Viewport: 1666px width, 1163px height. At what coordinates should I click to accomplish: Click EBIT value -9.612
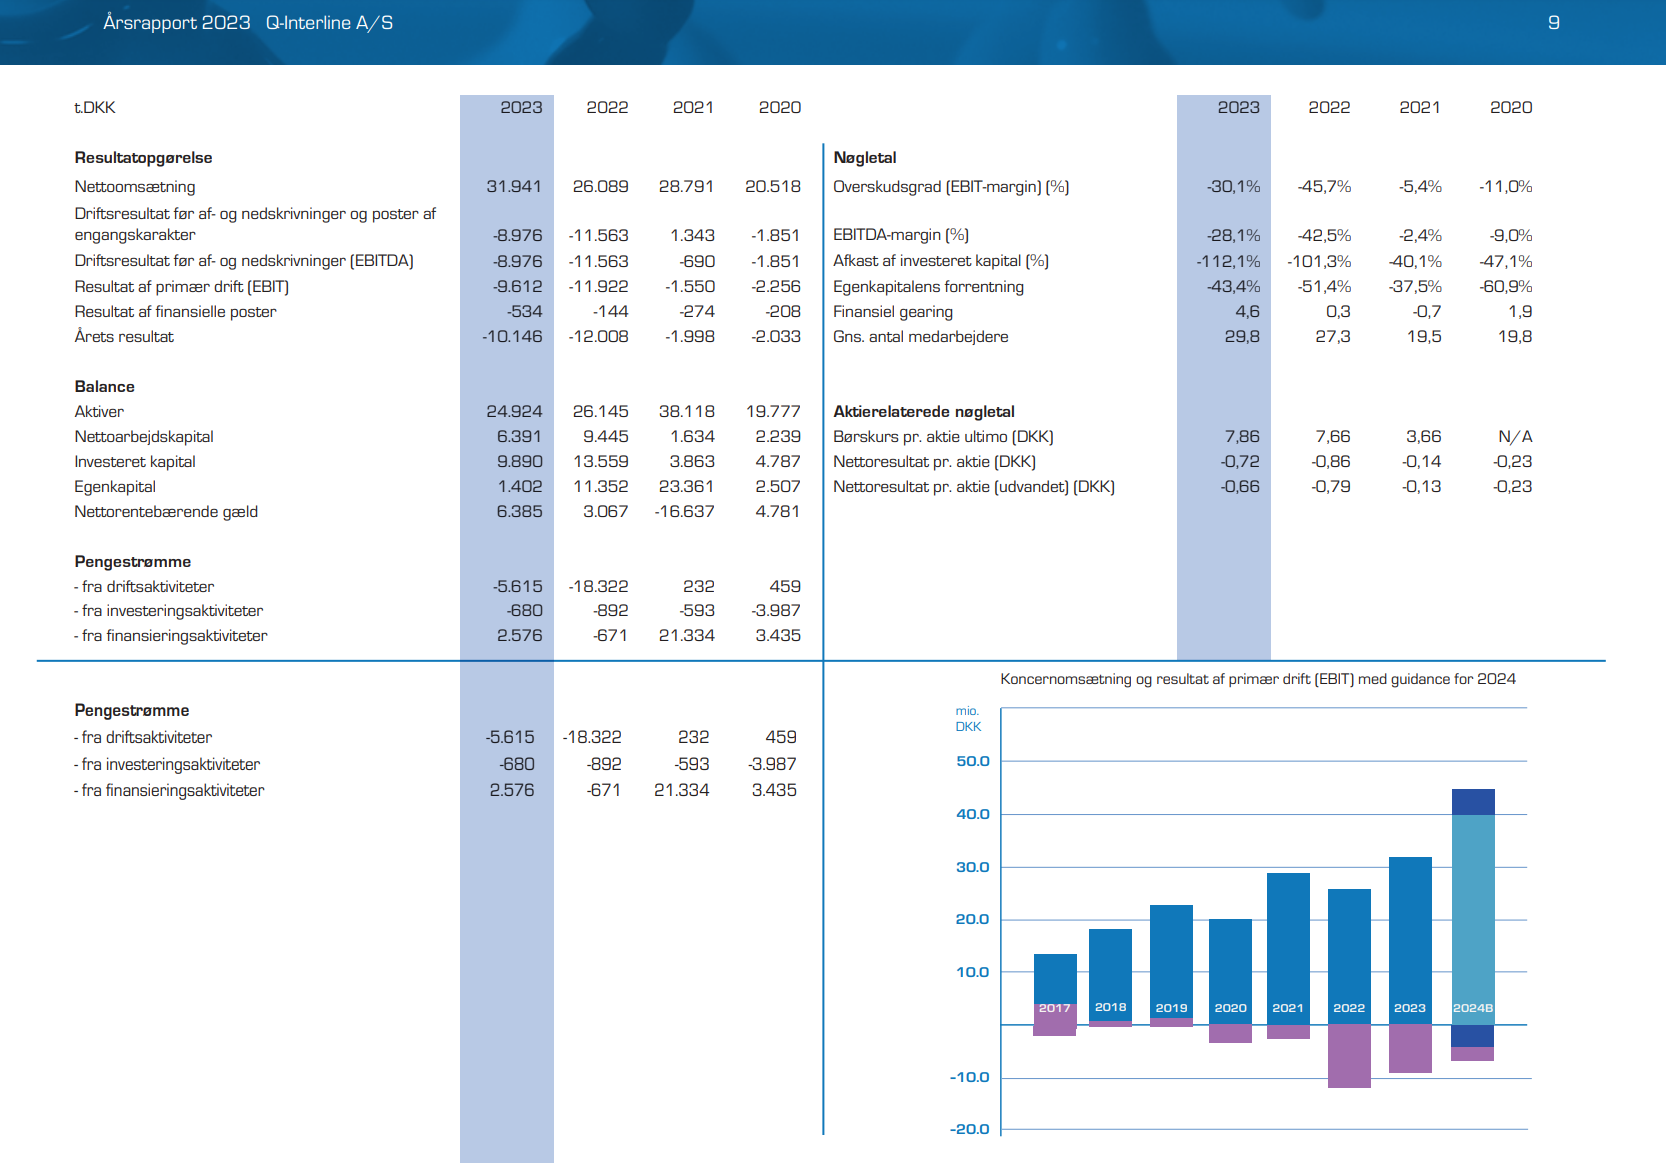pyautogui.click(x=517, y=286)
